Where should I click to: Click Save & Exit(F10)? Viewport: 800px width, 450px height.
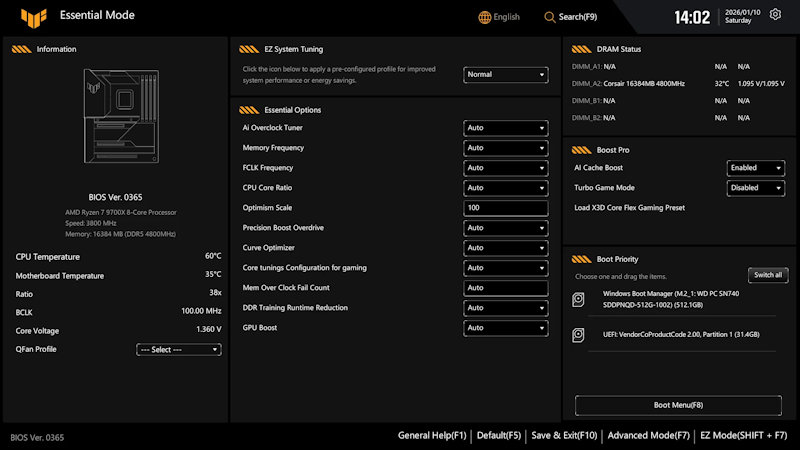click(564, 436)
